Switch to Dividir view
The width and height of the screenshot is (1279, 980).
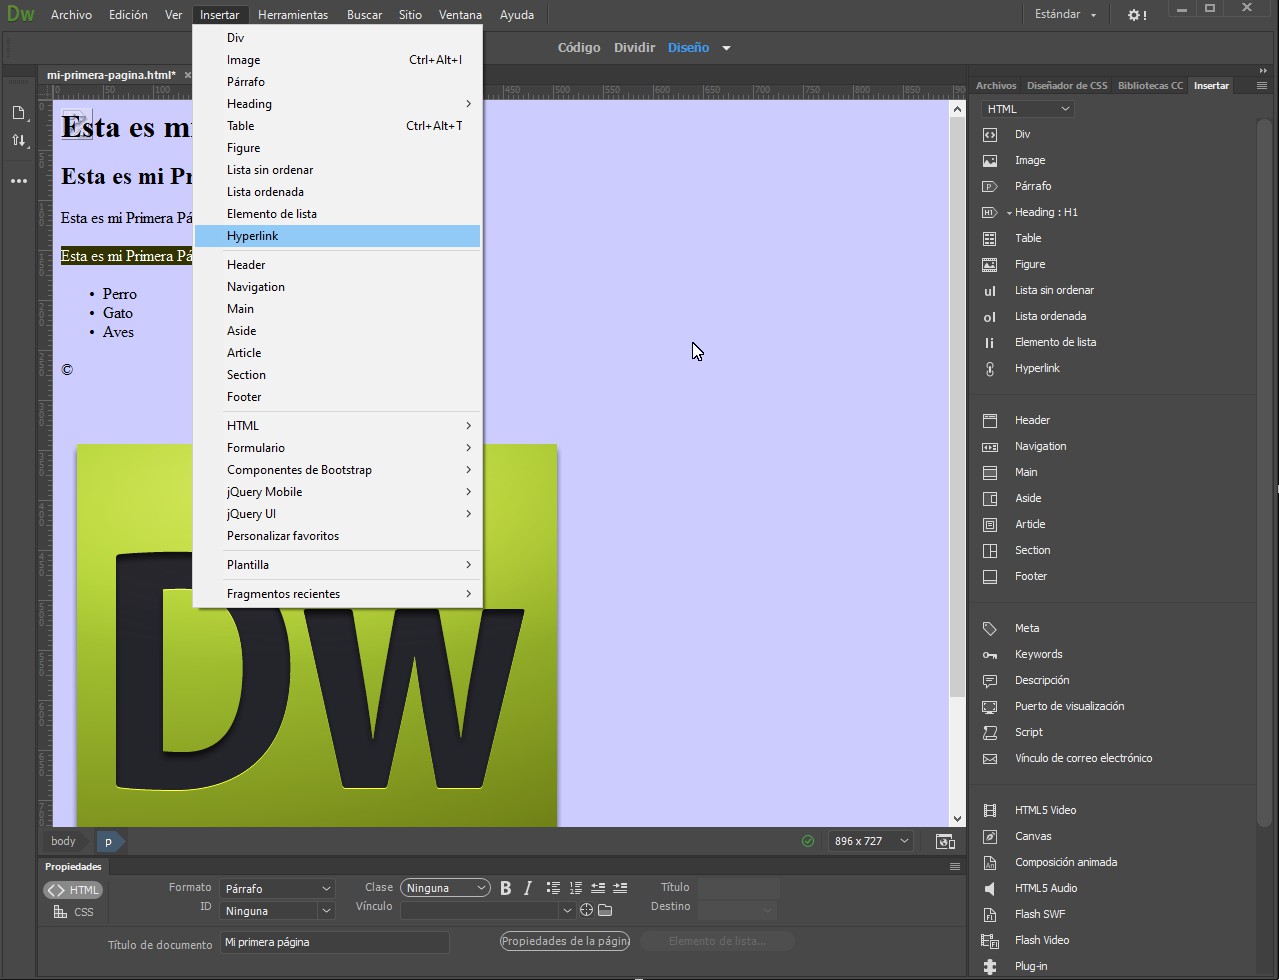[634, 47]
